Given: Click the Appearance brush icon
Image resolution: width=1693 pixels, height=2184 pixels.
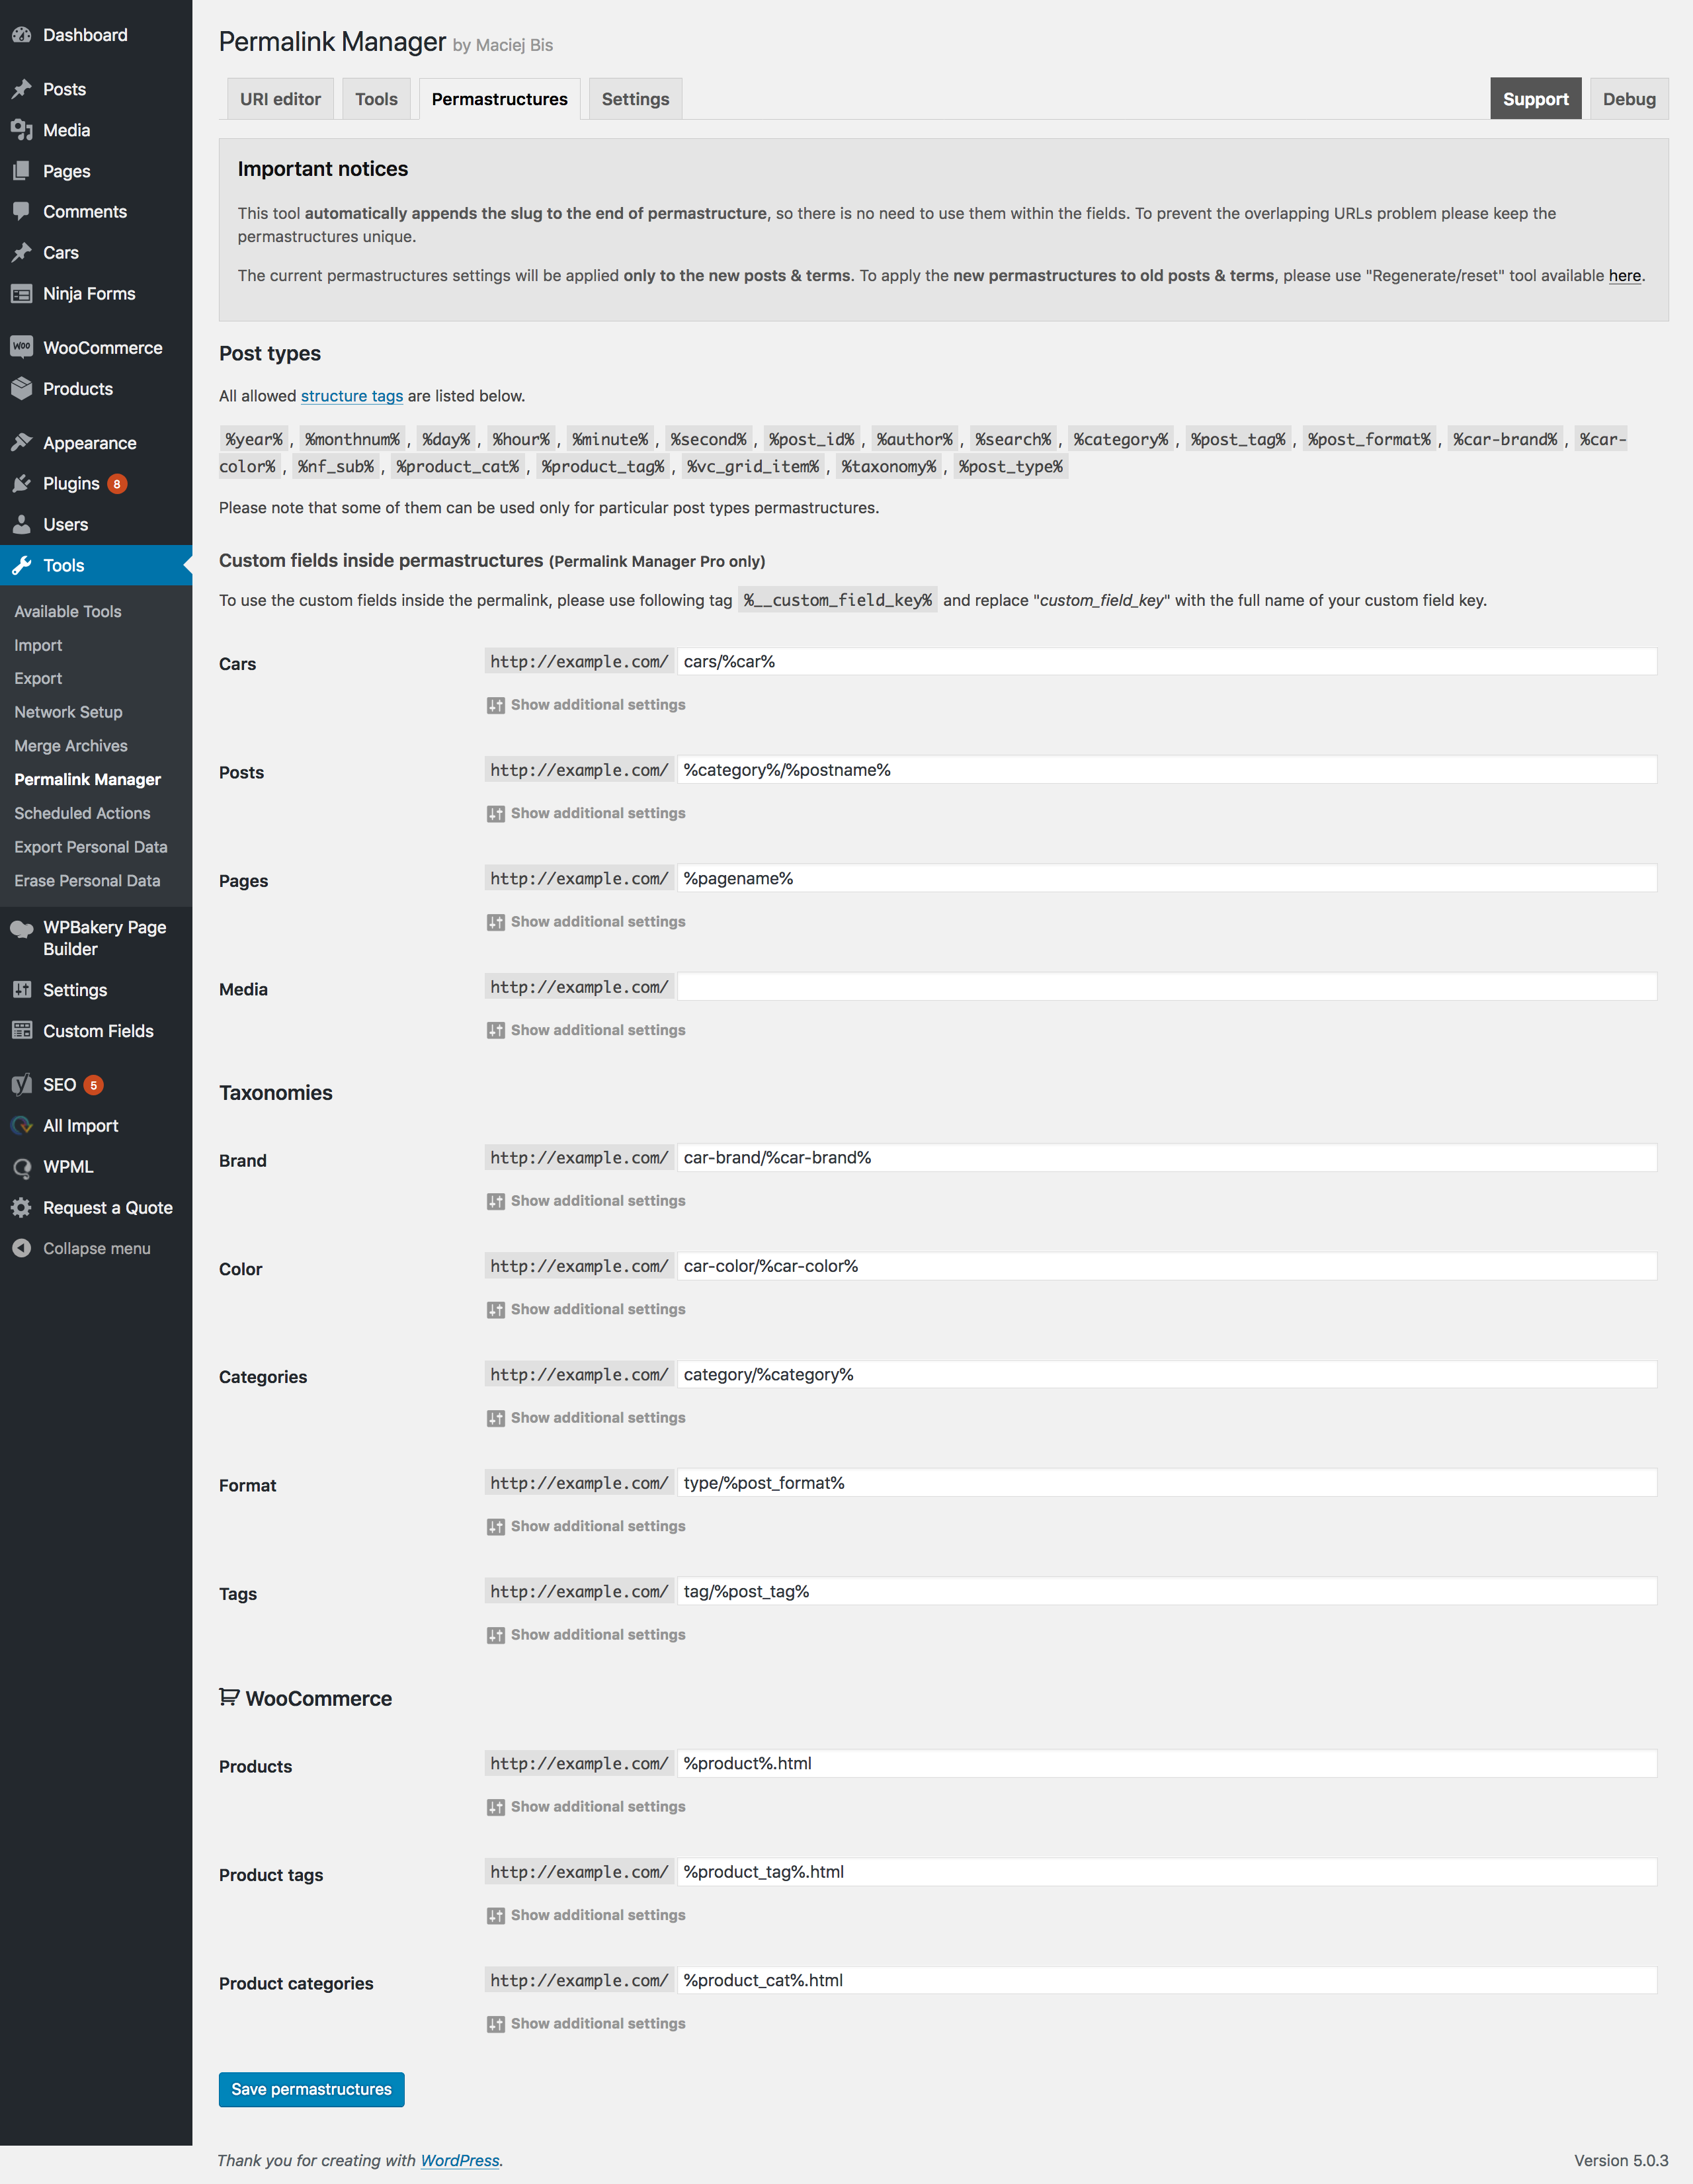Looking at the screenshot, I should (x=22, y=443).
